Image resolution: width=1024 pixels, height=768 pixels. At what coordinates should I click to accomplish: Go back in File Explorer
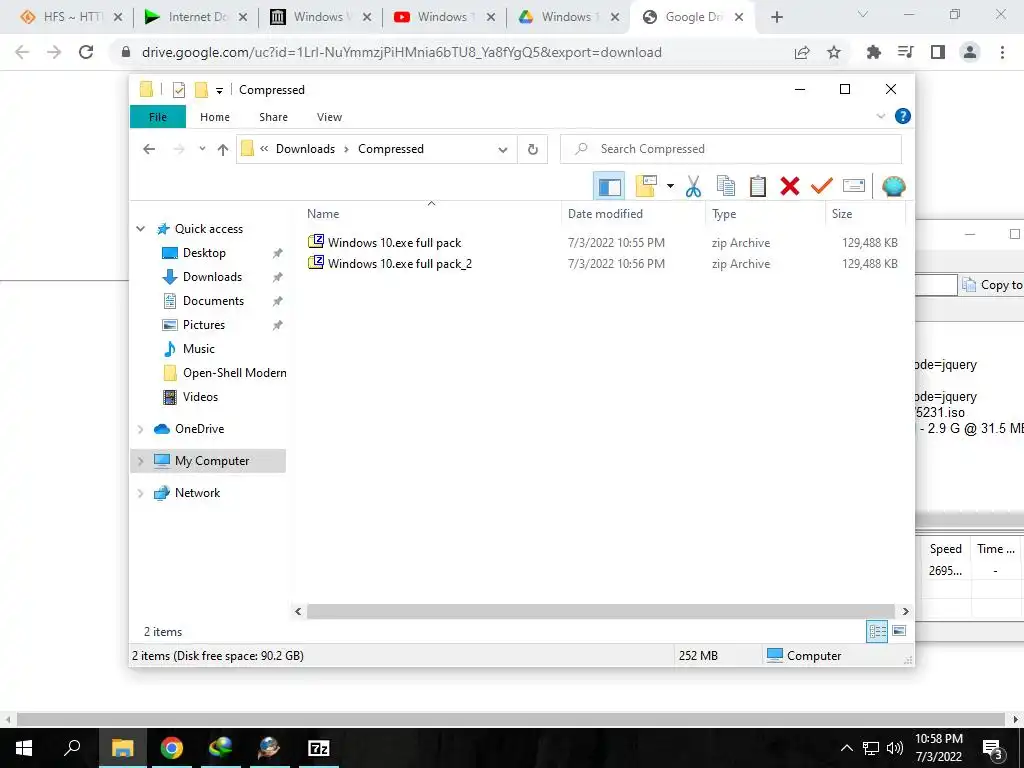coord(149,149)
